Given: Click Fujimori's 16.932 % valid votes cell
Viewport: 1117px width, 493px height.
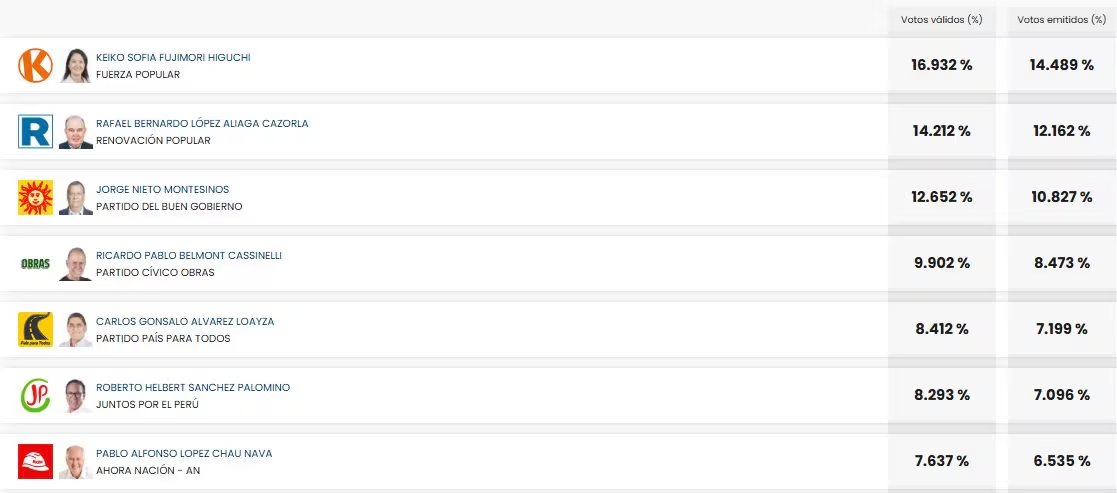Looking at the screenshot, I should (x=941, y=65).
